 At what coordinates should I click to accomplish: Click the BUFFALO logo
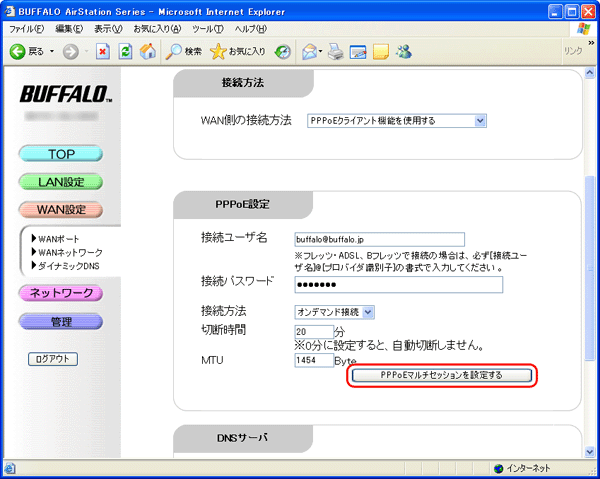click(x=65, y=94)
